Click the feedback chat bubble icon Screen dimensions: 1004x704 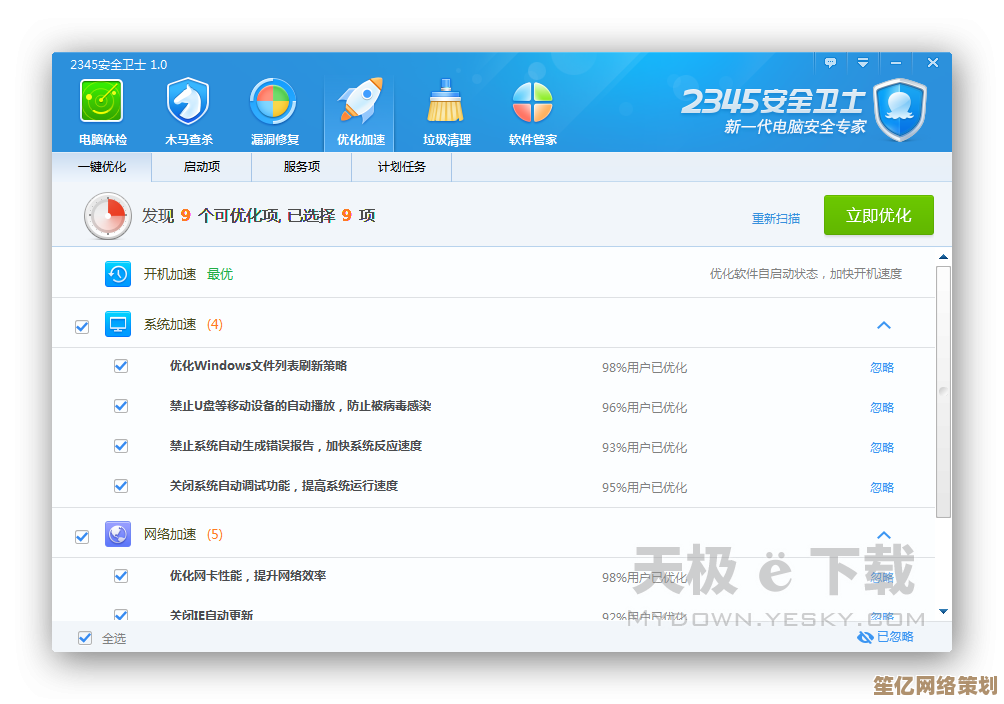(830, 63)
